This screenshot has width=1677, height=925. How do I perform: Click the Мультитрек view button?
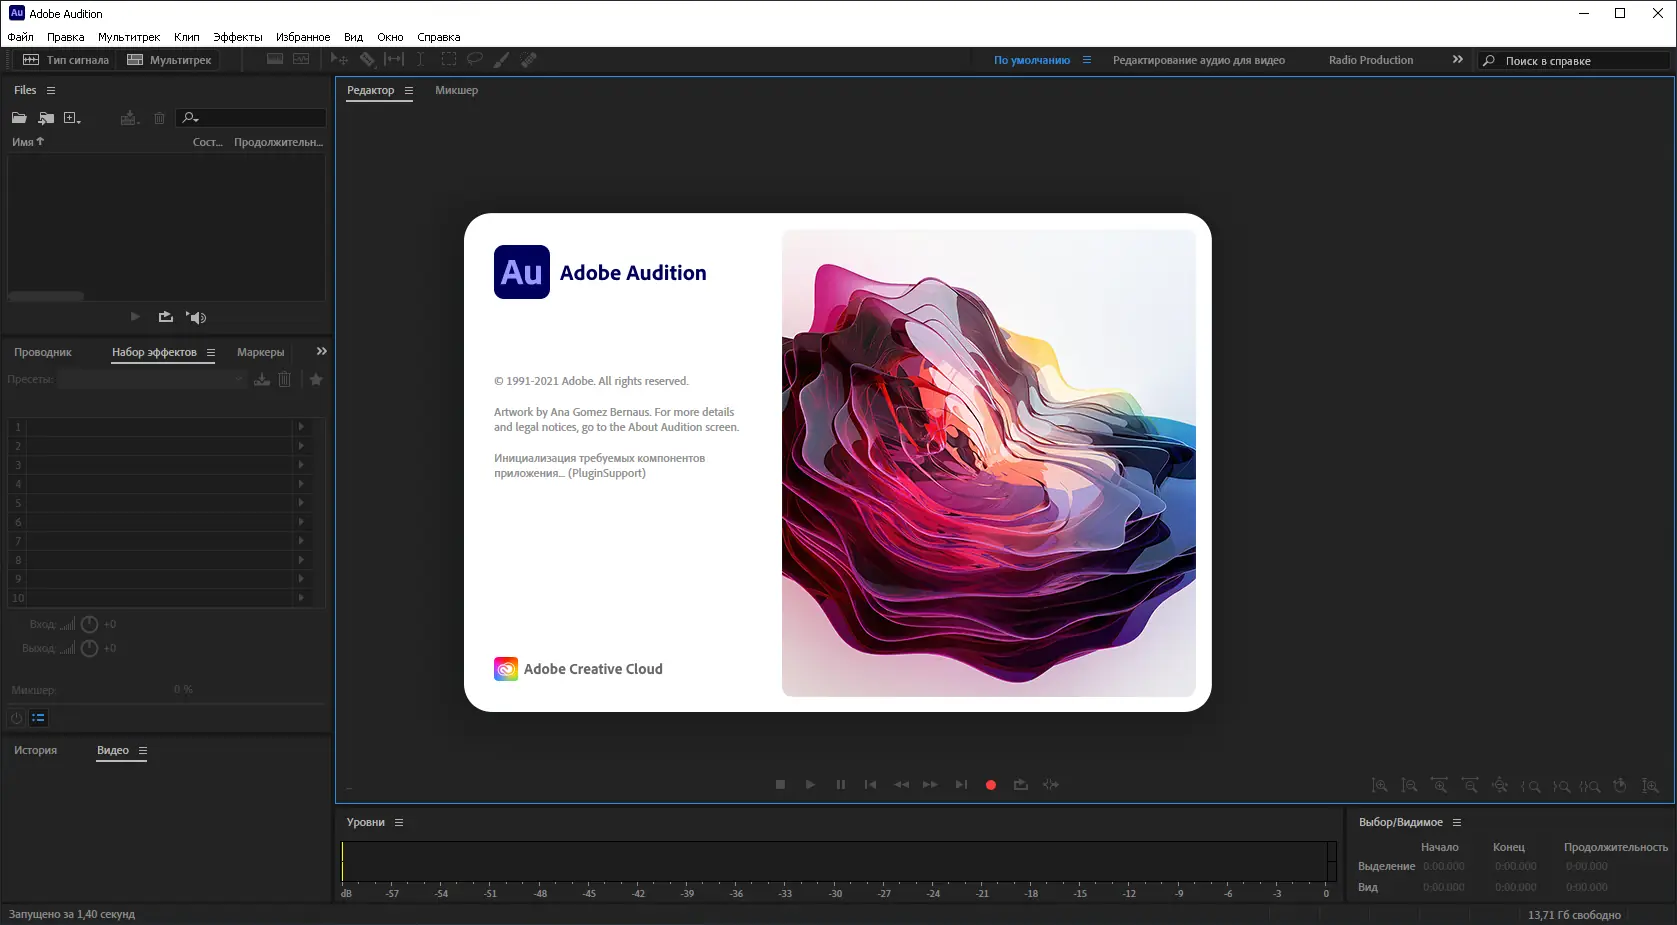coord(169,60)
